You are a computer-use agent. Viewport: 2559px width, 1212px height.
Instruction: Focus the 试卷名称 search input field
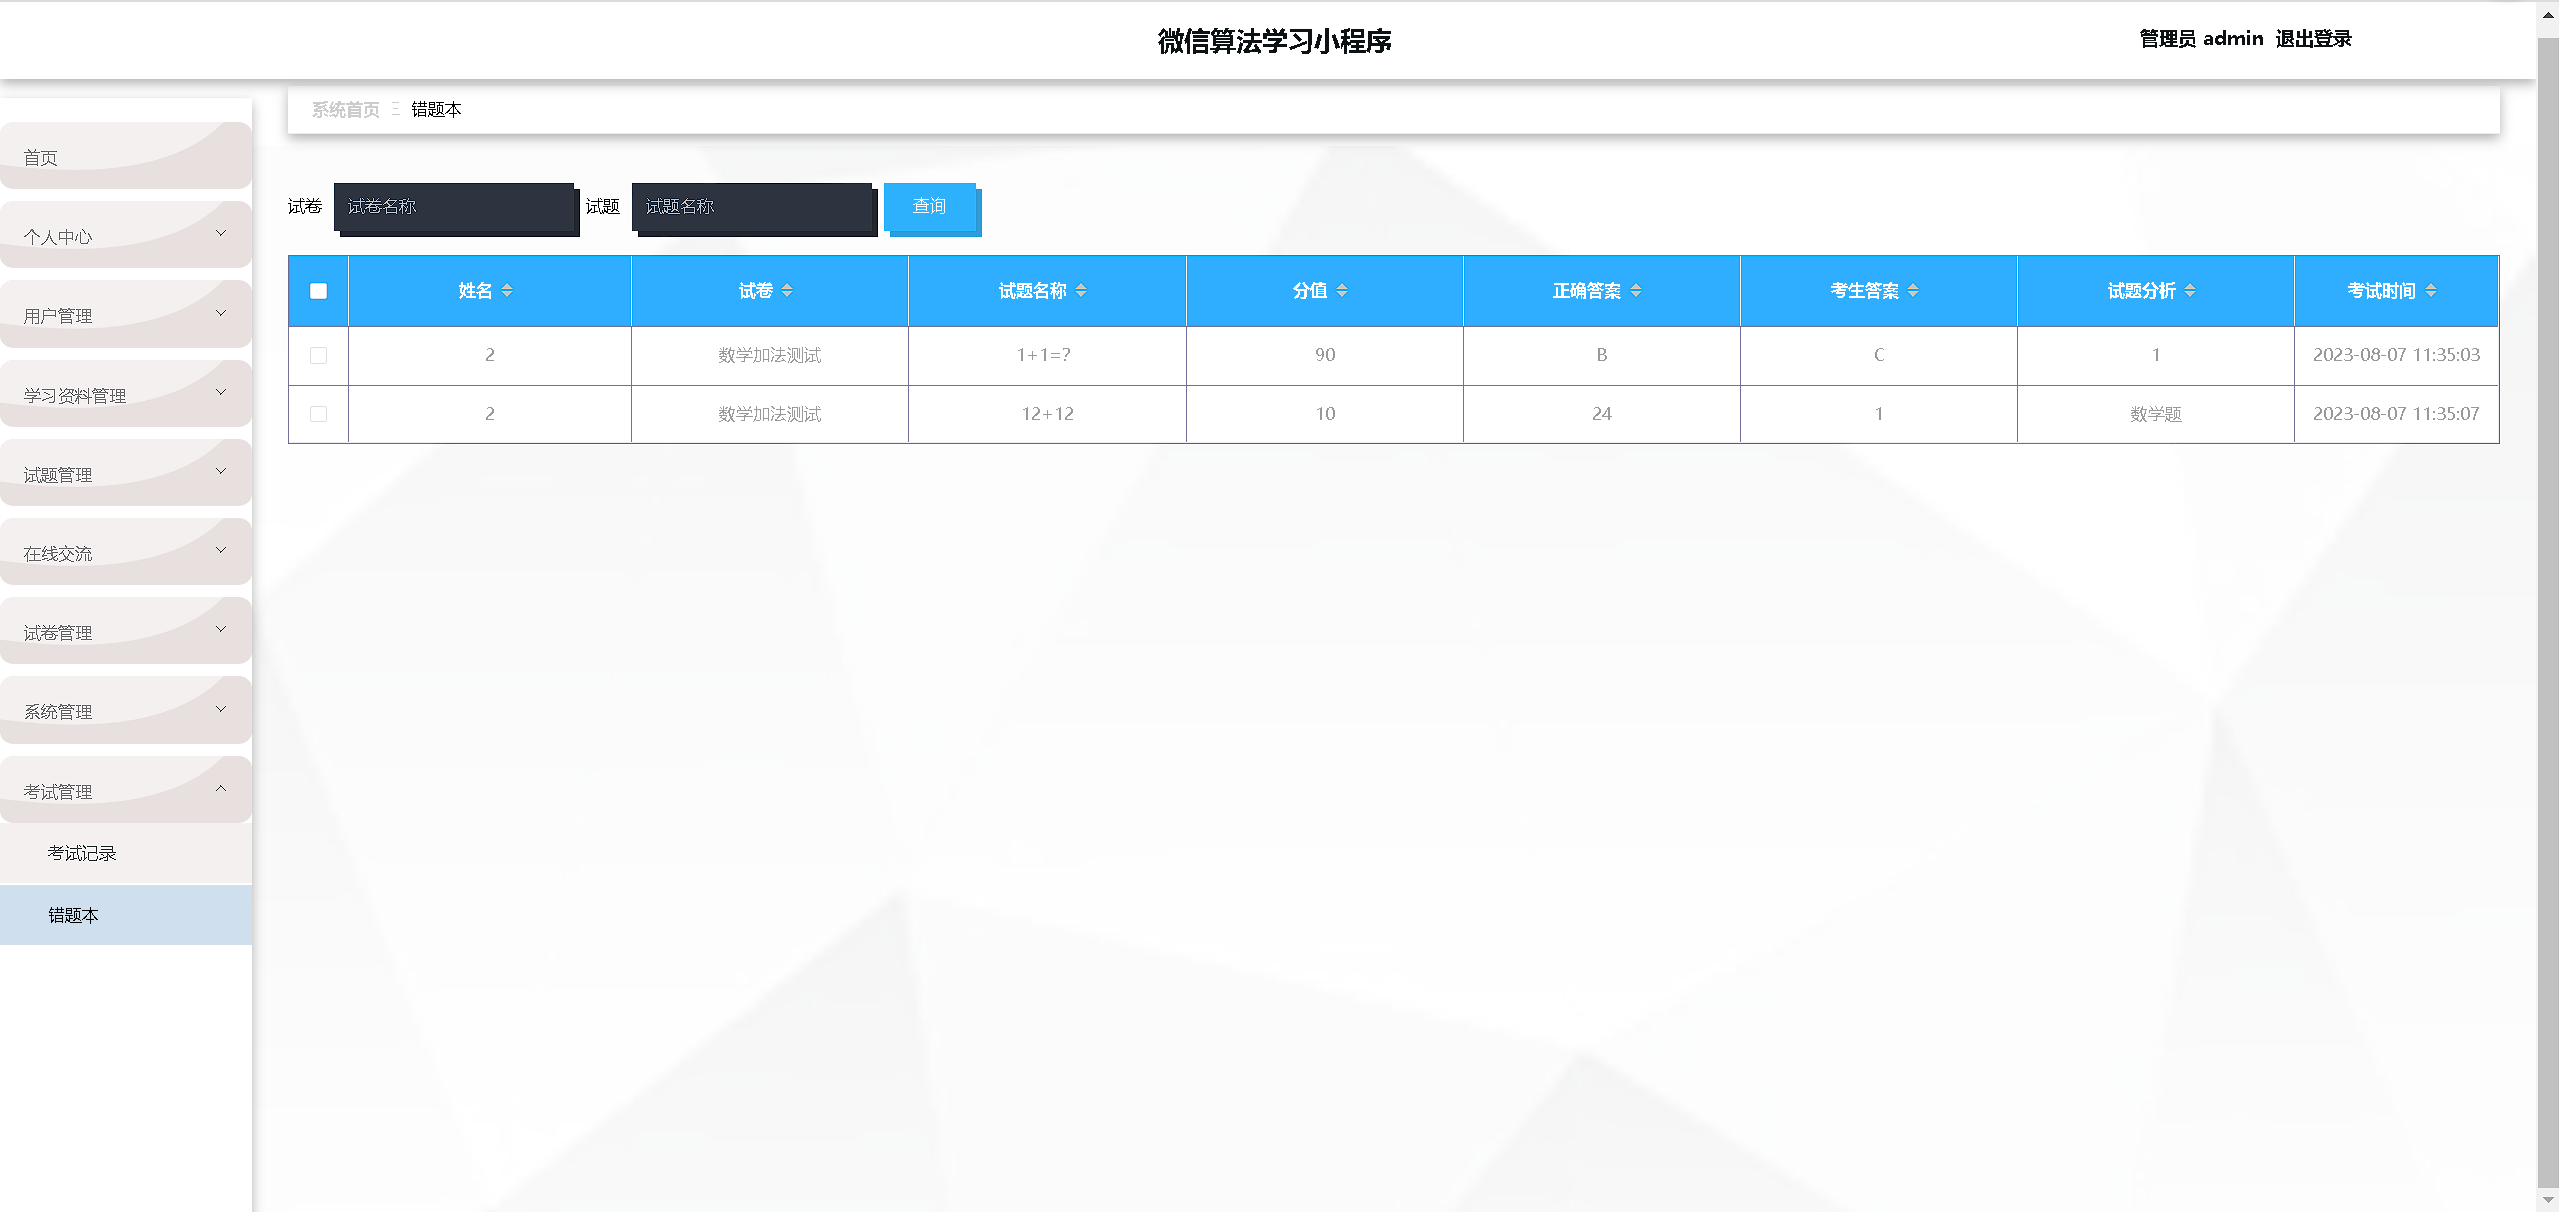[x=454, y=207]
